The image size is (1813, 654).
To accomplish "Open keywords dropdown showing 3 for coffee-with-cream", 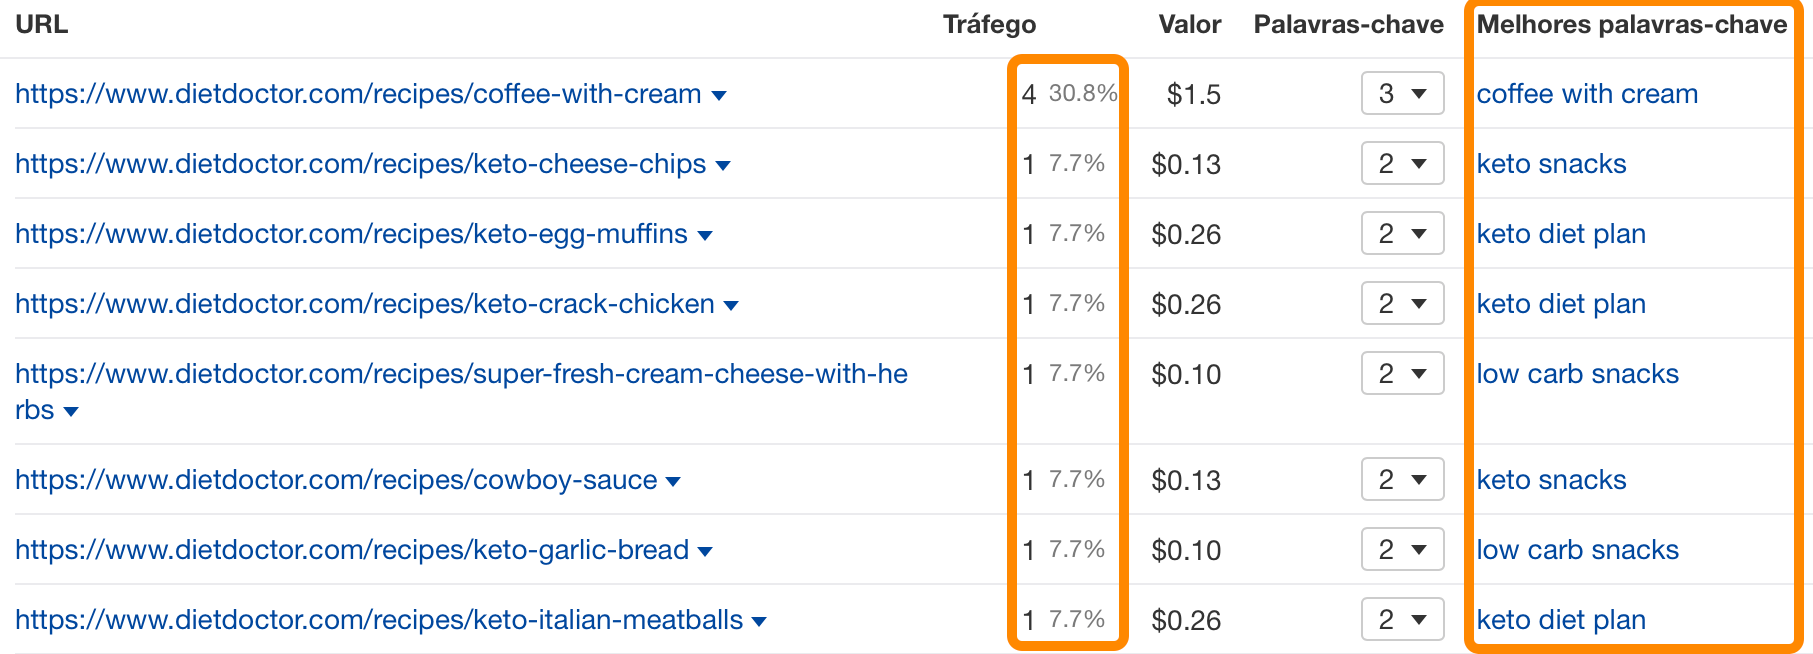I will tap(1402, 94).
